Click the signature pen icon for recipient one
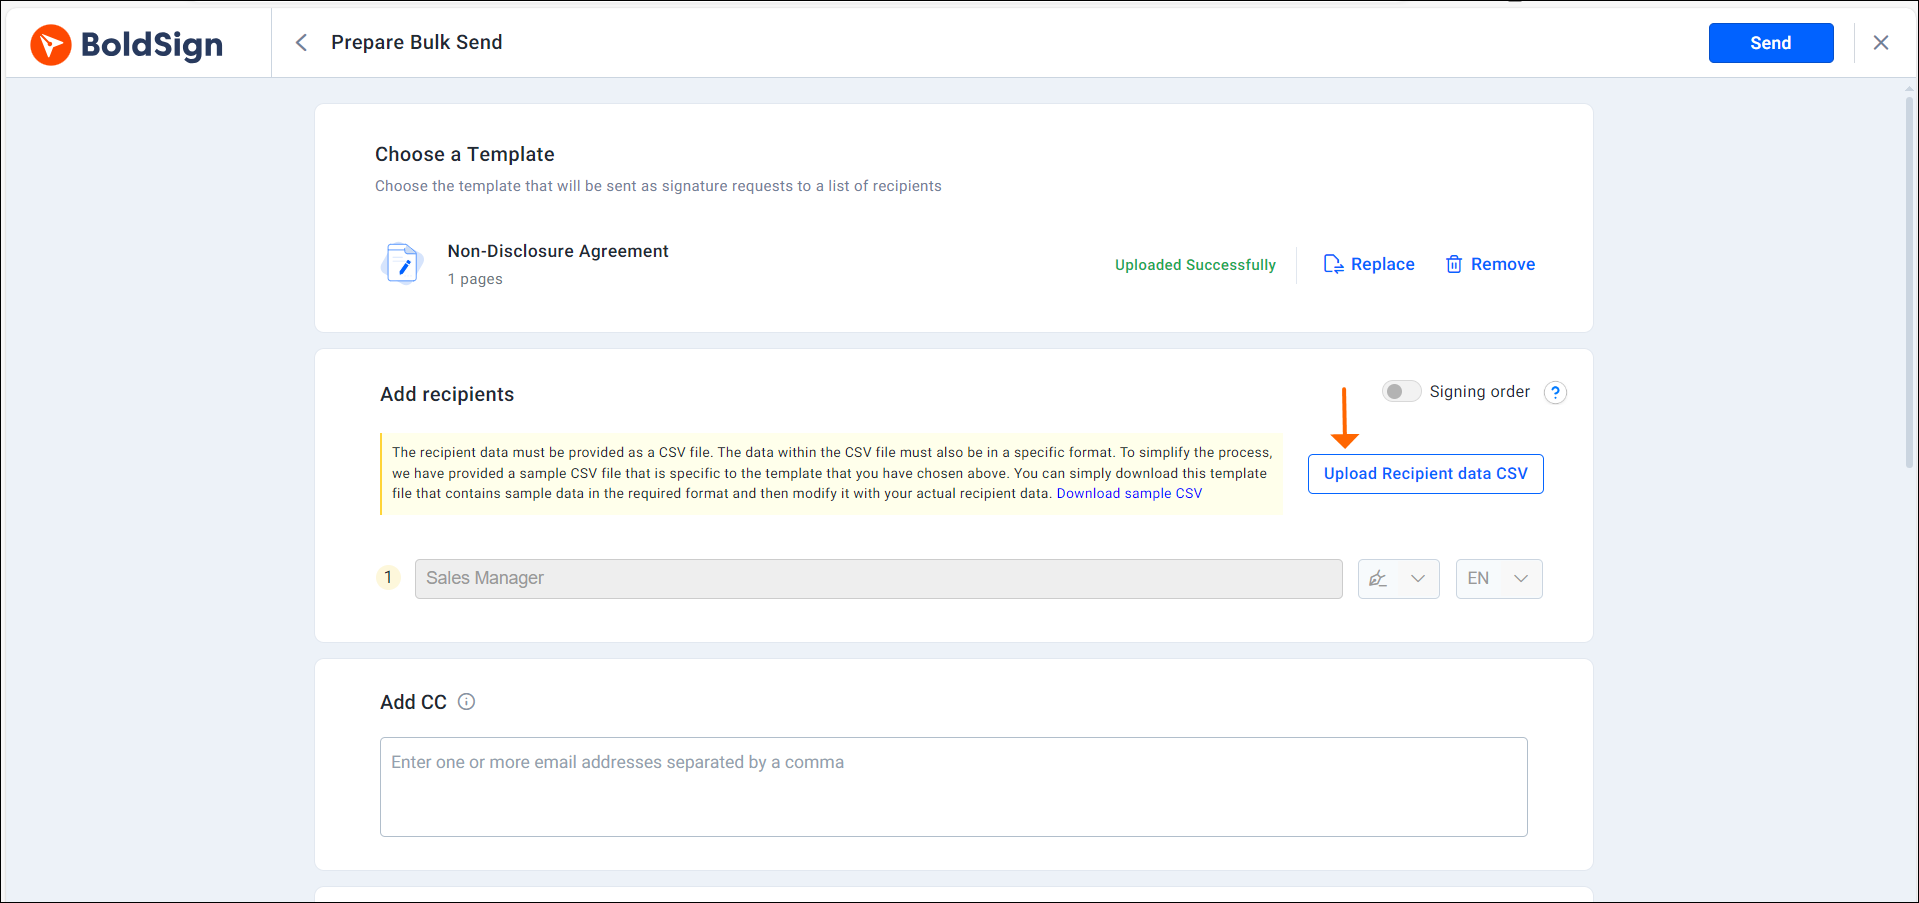This screenshot has height=903, width=1919. [1378, 578]
